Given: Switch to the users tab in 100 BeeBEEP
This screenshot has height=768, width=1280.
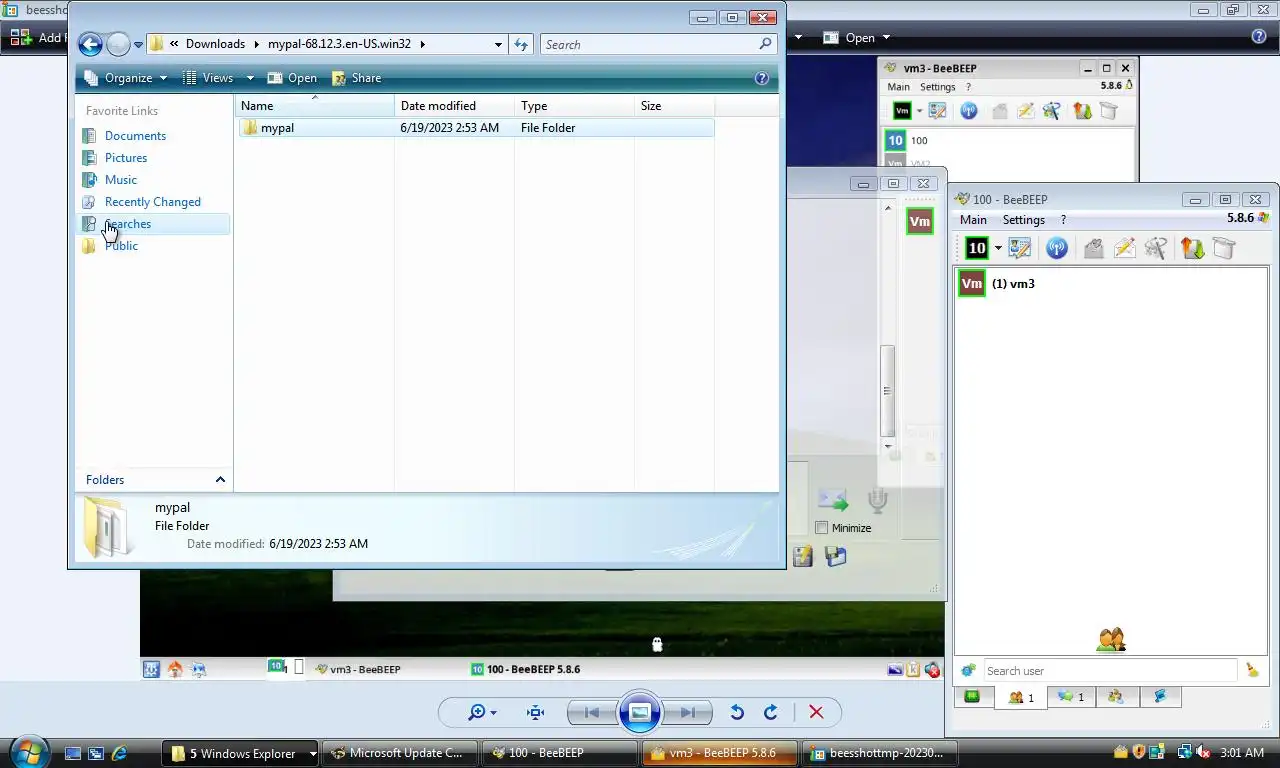Looking at the screenshot, I should tap(1021, 697).
